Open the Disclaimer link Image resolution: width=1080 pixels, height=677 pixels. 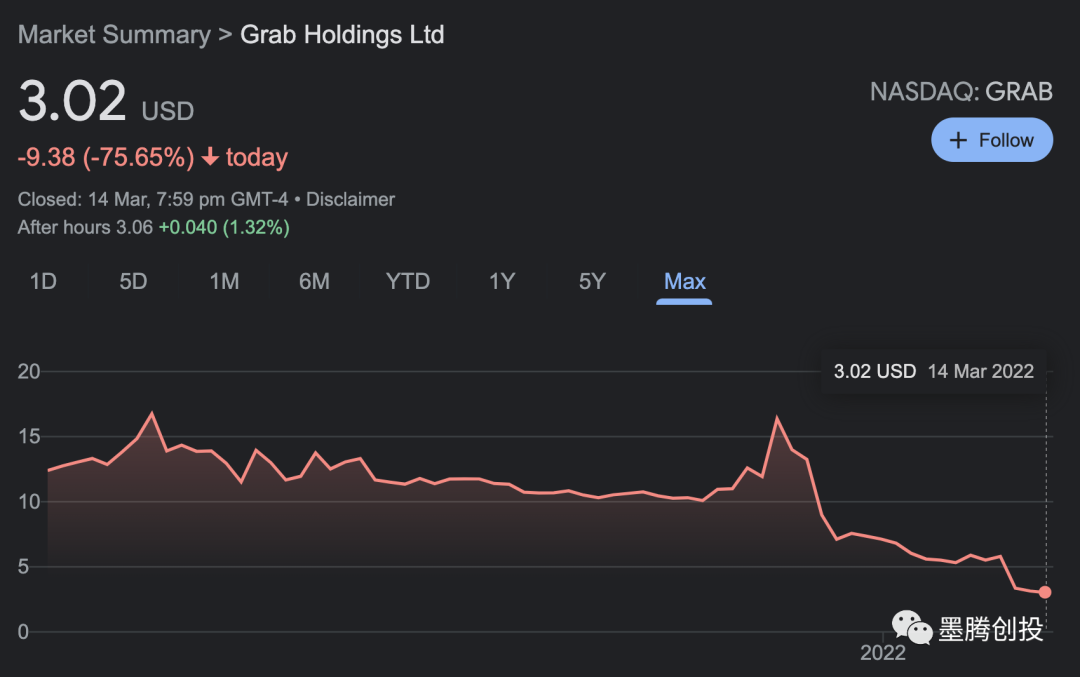tap(350, 199)
